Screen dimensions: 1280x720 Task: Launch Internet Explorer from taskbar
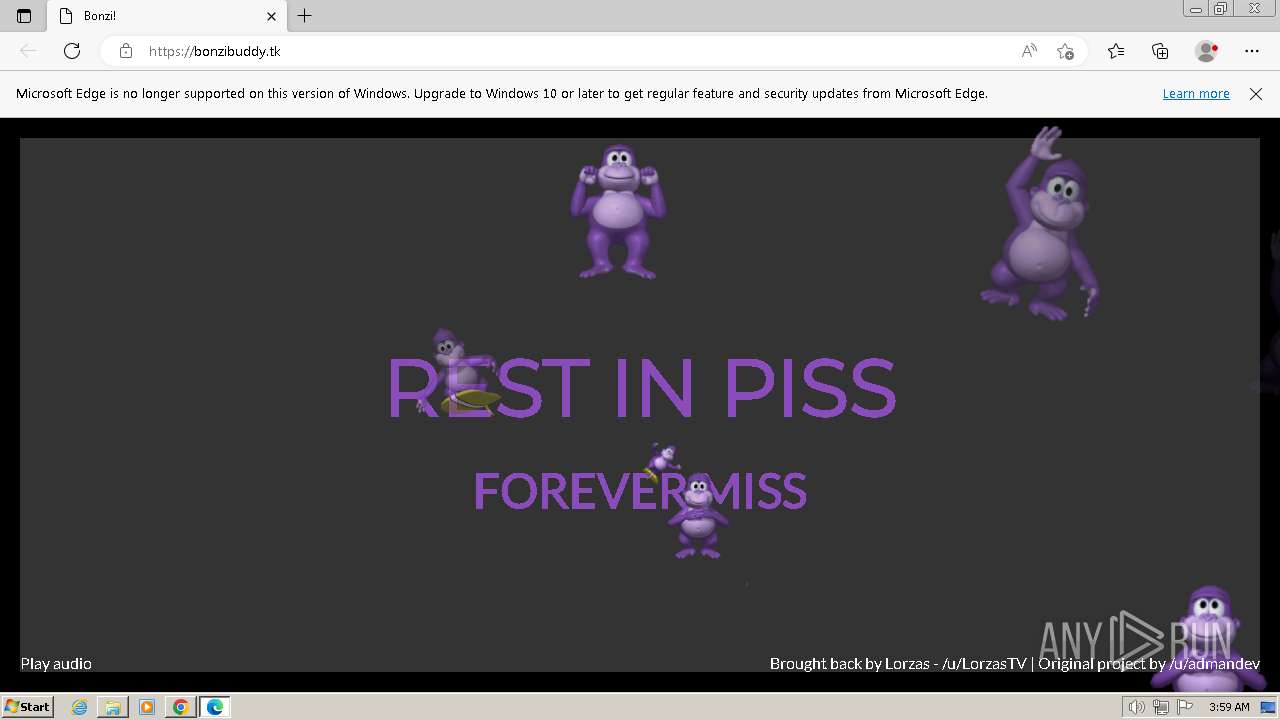point(80,707)
